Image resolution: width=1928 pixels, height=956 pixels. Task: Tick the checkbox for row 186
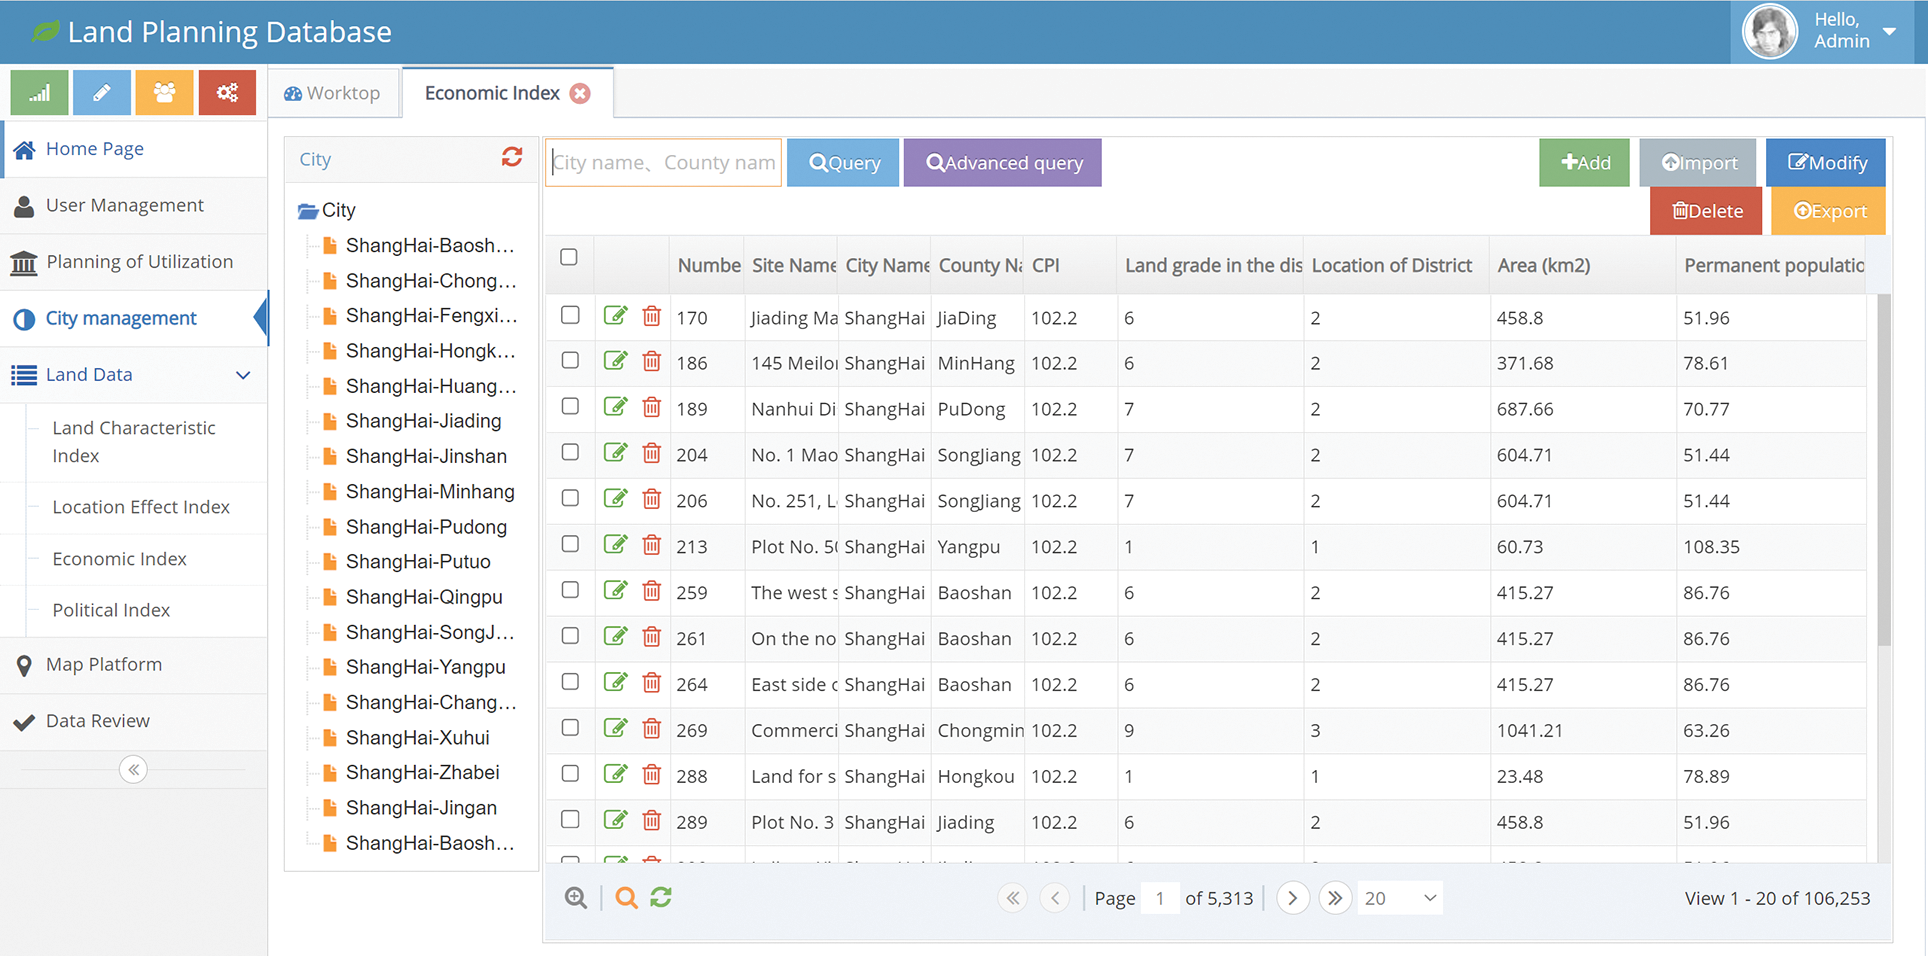(x=570, y=361)
